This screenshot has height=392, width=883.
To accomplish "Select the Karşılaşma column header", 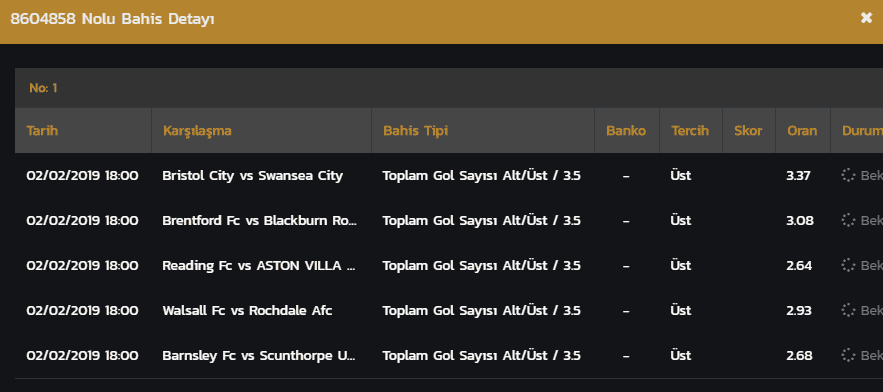I will (x=197, y=131).
